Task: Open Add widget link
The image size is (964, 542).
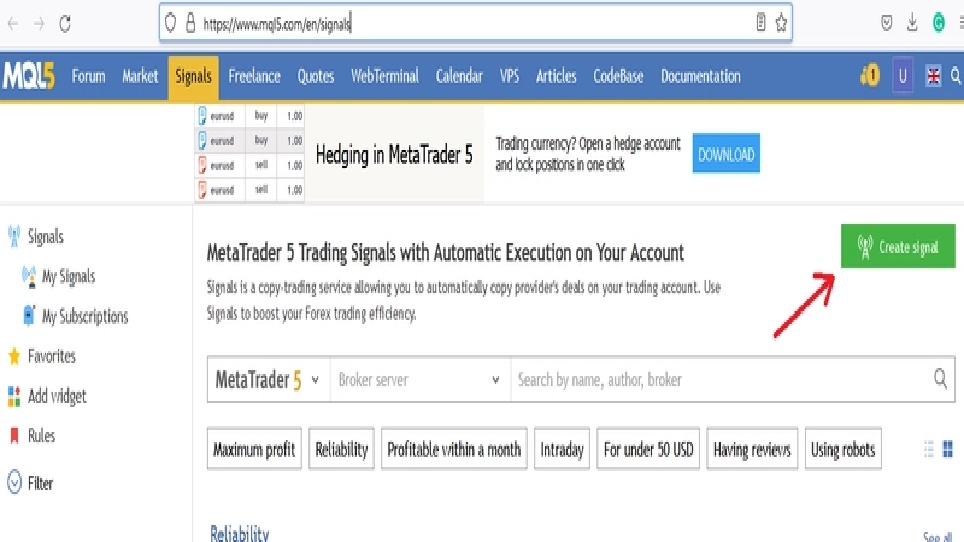Action: [x=57, y=396]
